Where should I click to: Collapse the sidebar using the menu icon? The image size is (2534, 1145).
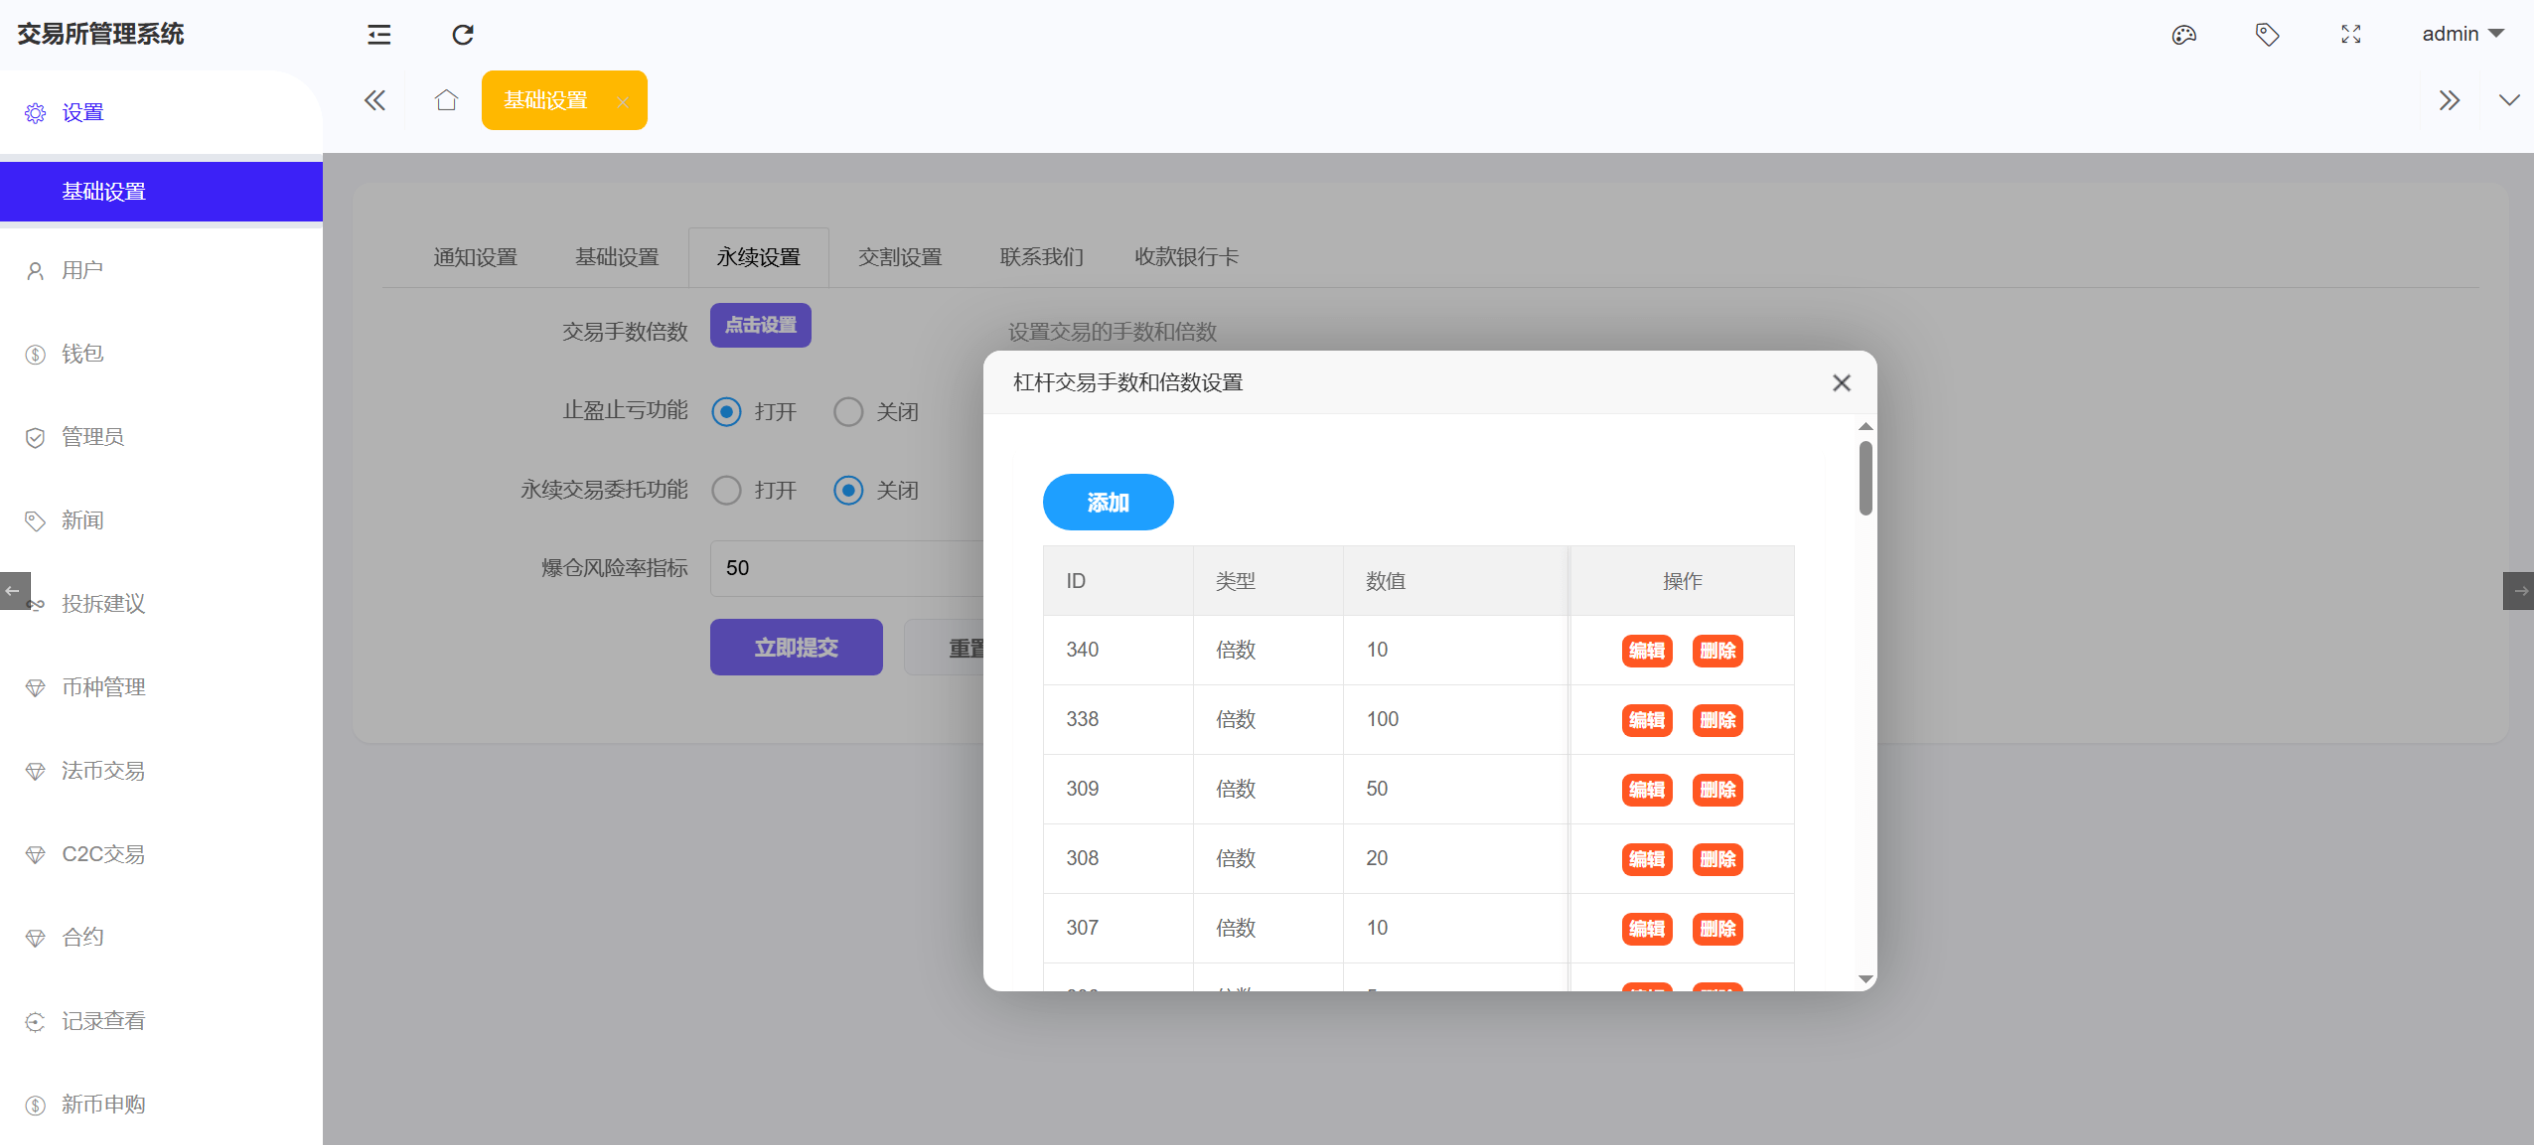click(x=377, y=34)
